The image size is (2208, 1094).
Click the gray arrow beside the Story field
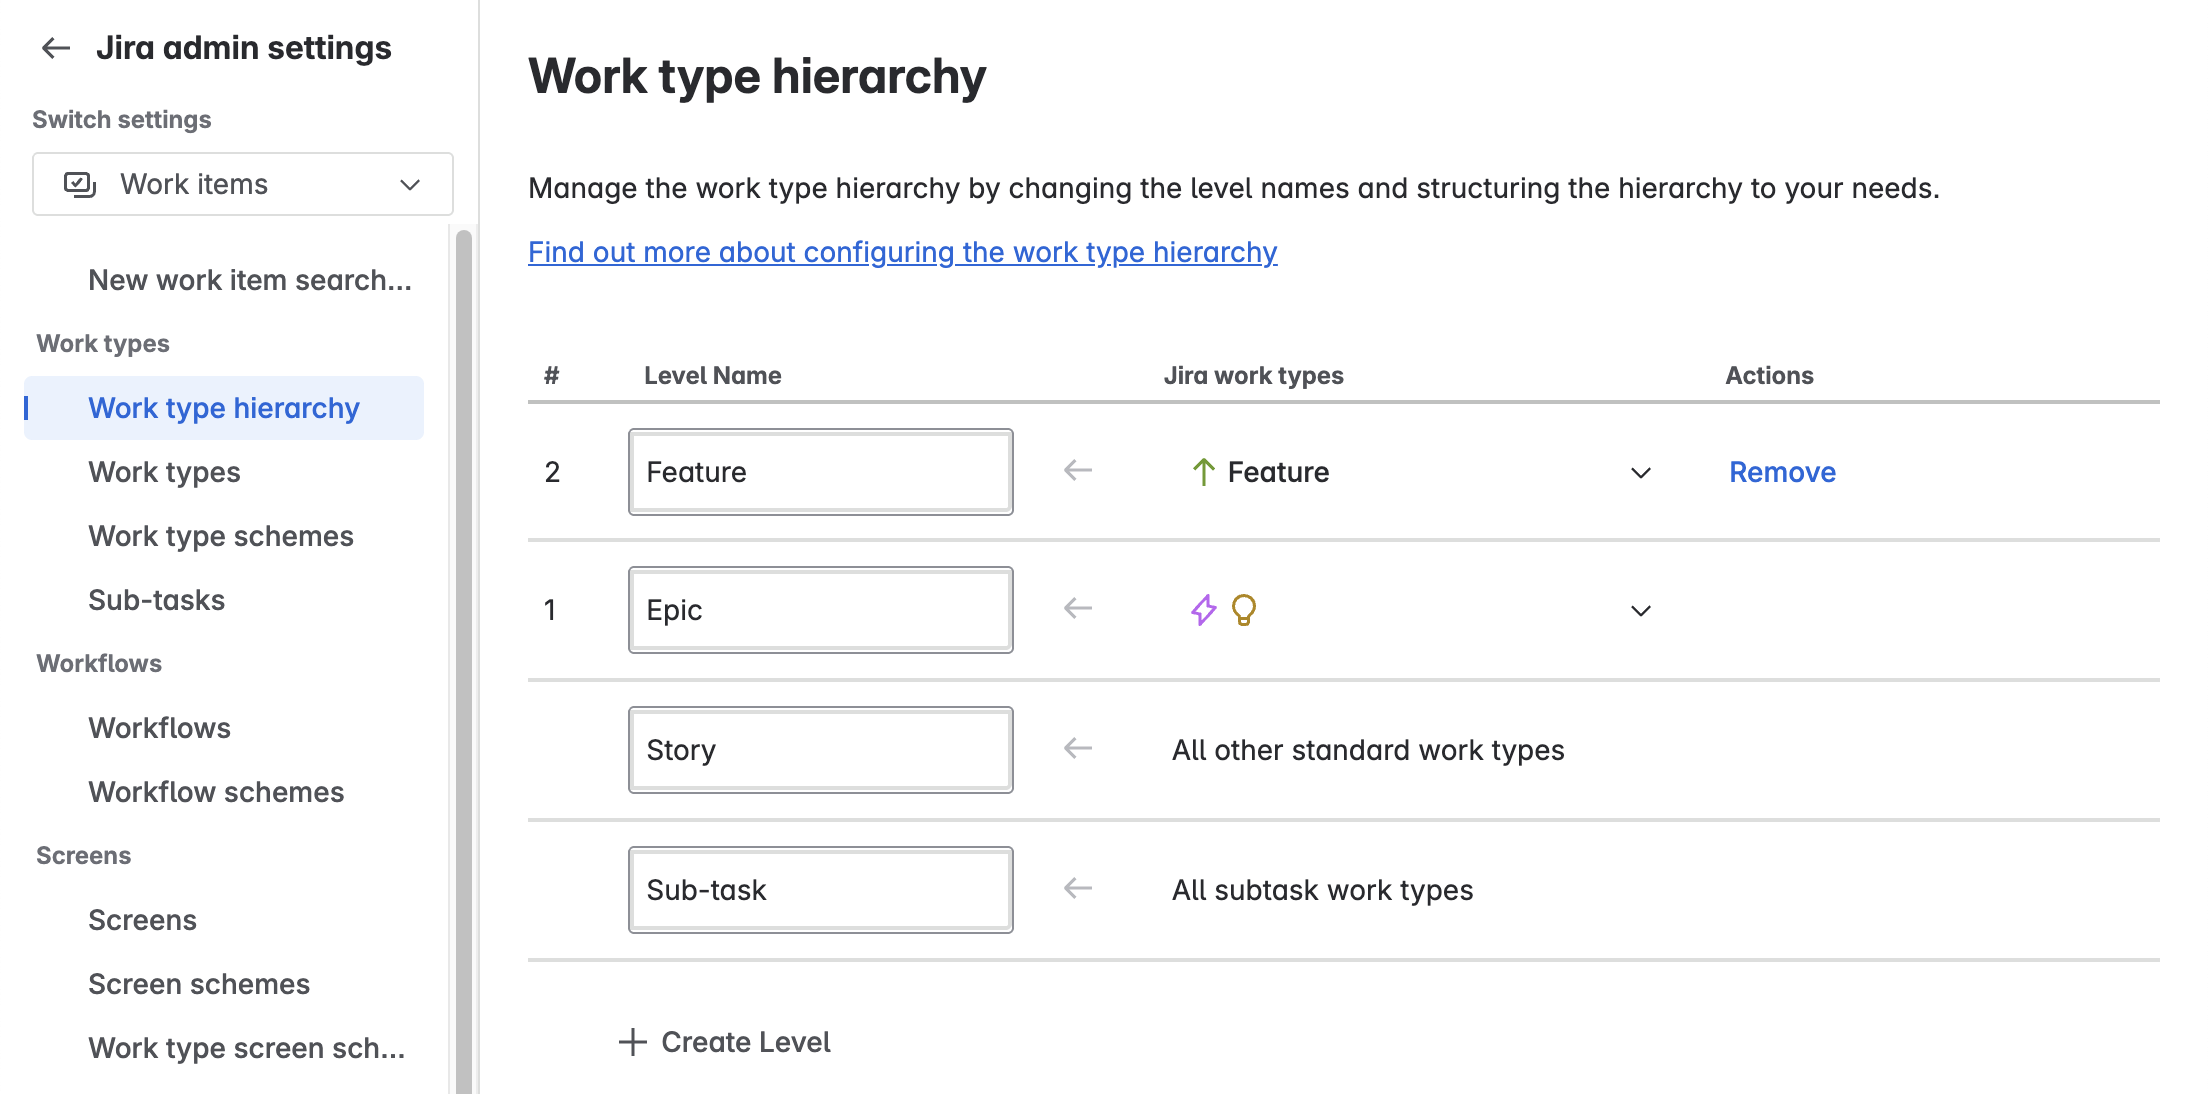point(1077,748)
